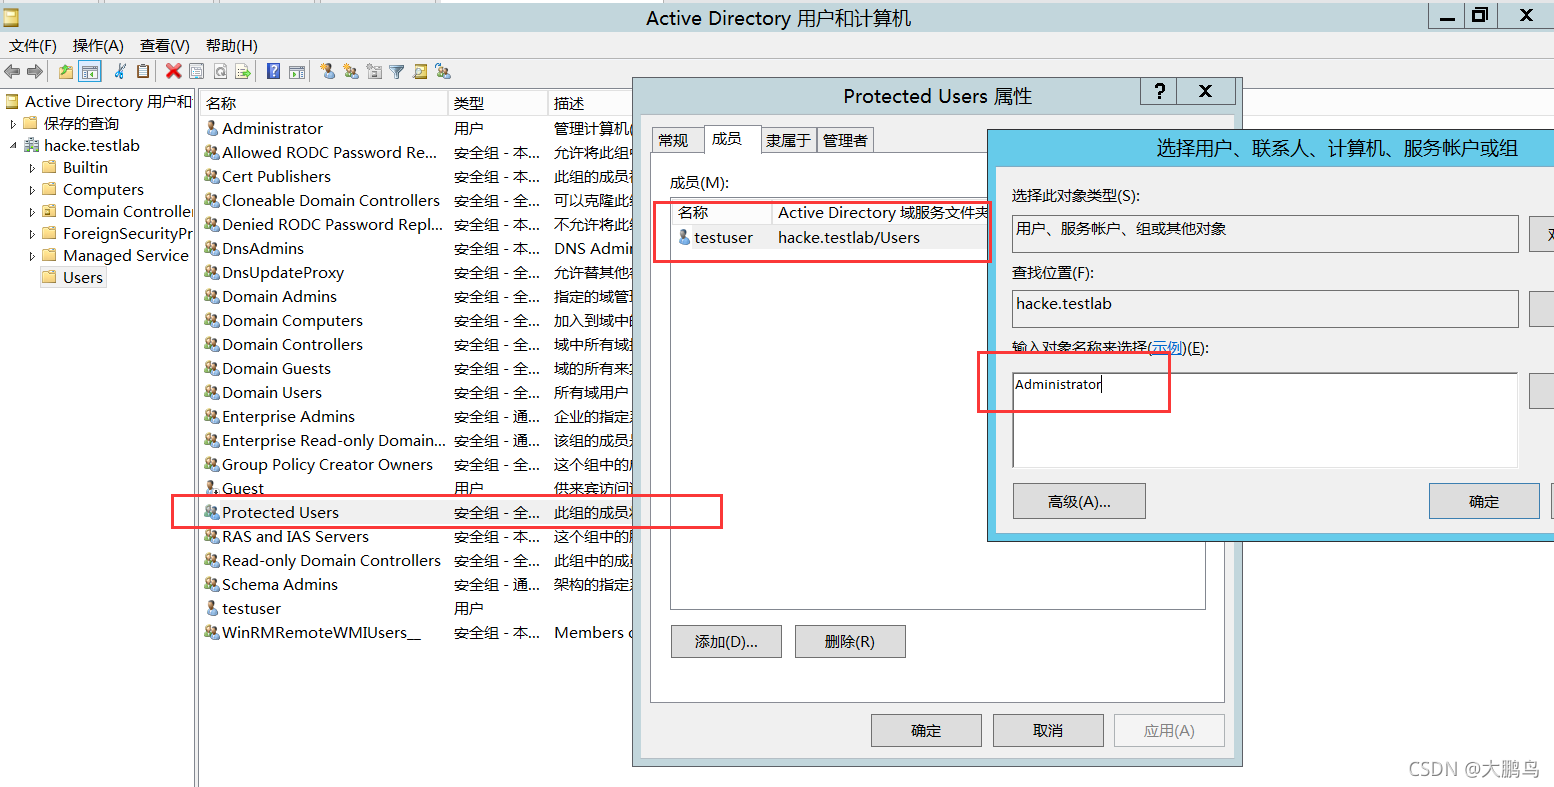The height and width of the screenshot is (787, 1554).
Task: Sort list by 类型 column header
Action: point(498,103)
